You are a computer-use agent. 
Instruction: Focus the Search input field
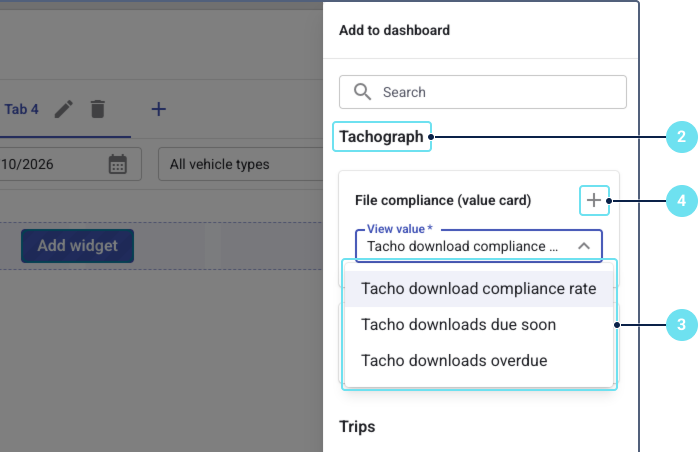(x=483, y=92)
